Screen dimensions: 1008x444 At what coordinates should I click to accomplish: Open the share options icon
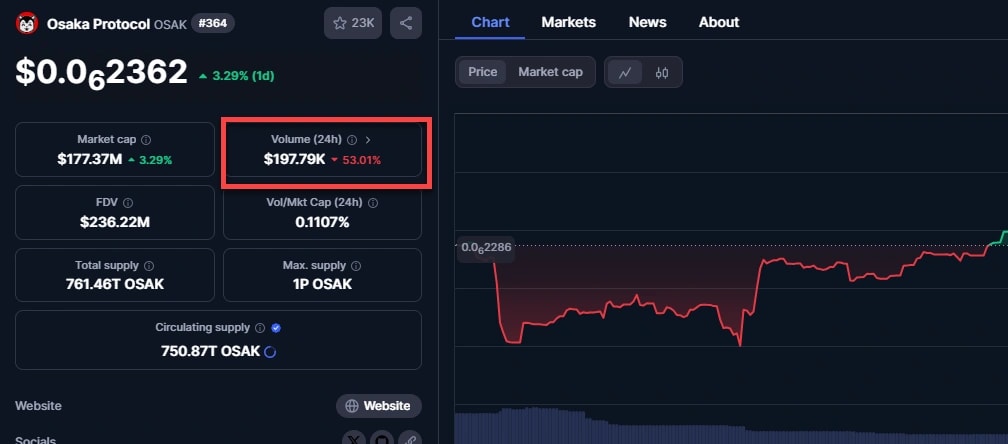pyautogui.click(x=405, y=23)
